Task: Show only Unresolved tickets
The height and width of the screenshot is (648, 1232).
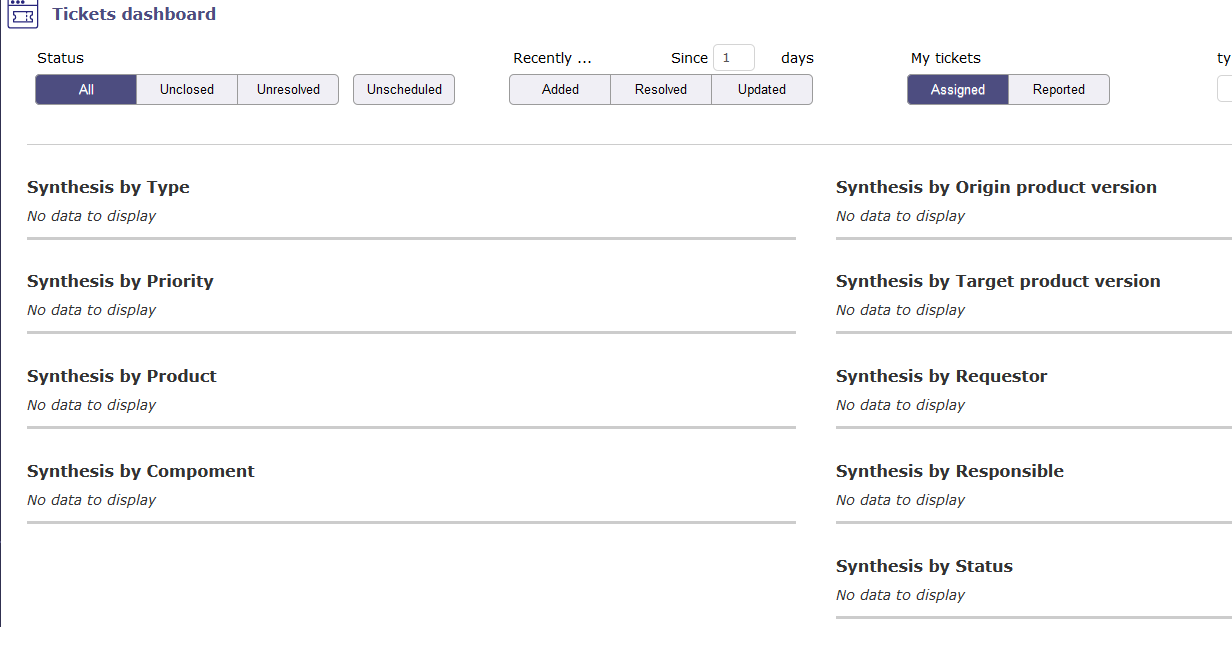Action: pyautogui.click(x=288, y=90)
